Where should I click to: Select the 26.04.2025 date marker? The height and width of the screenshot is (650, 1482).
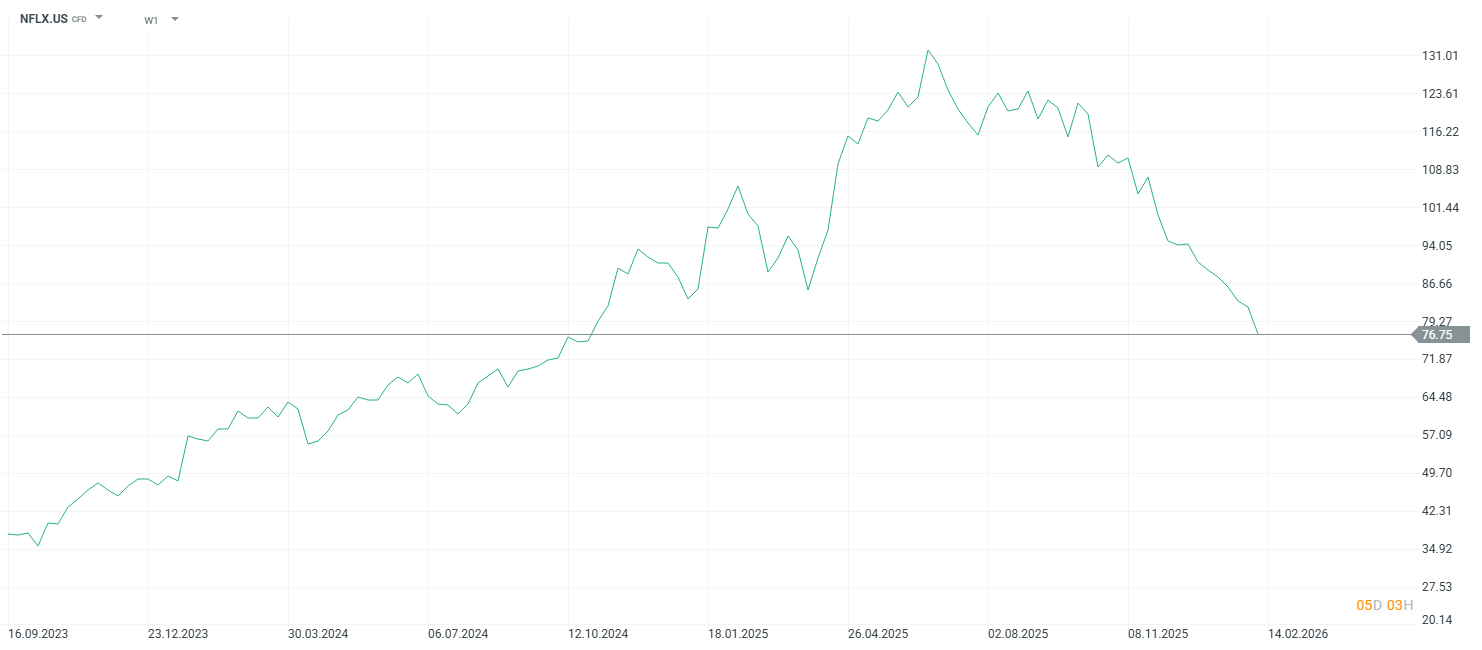pos(878,634)
